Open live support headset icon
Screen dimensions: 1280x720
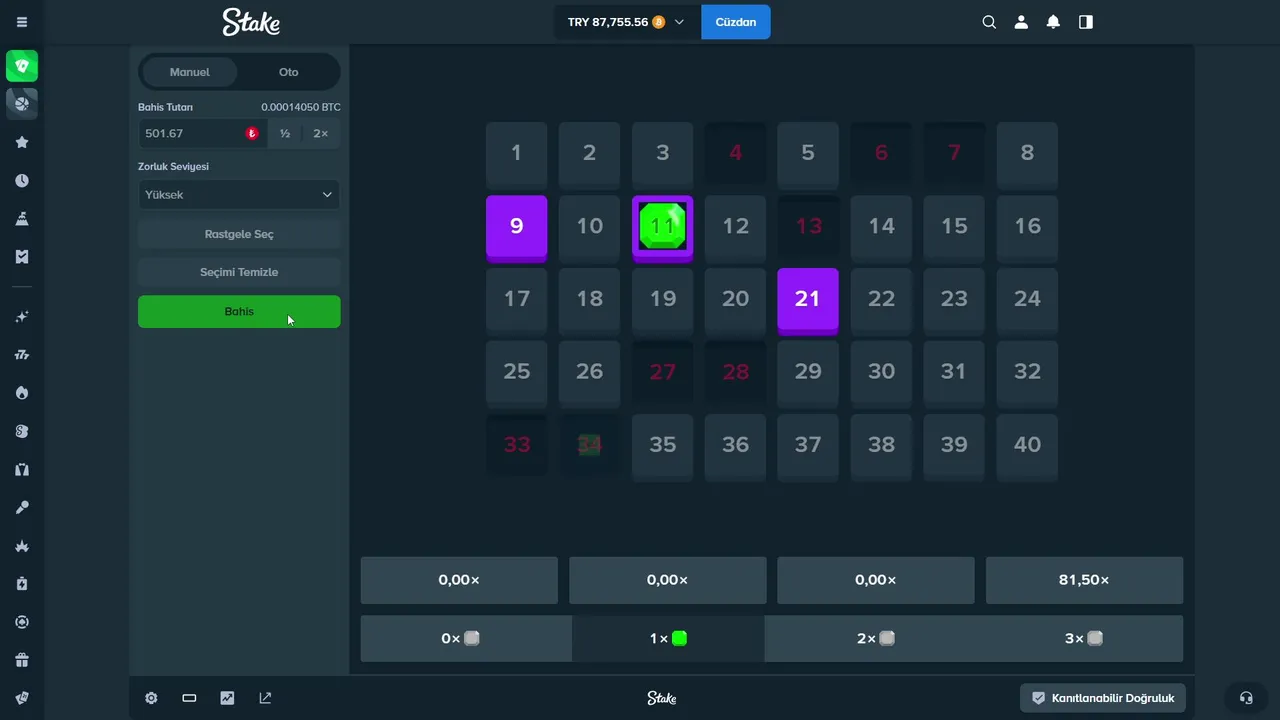tap(1246, 698)
